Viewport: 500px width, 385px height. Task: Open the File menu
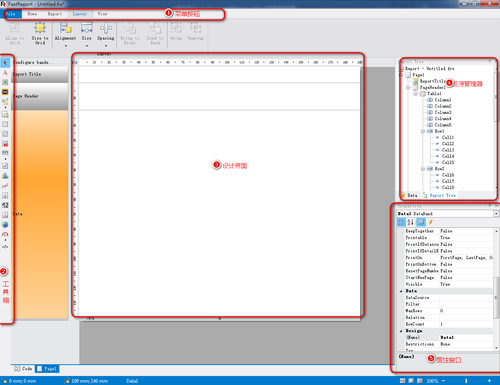point(13,14)
